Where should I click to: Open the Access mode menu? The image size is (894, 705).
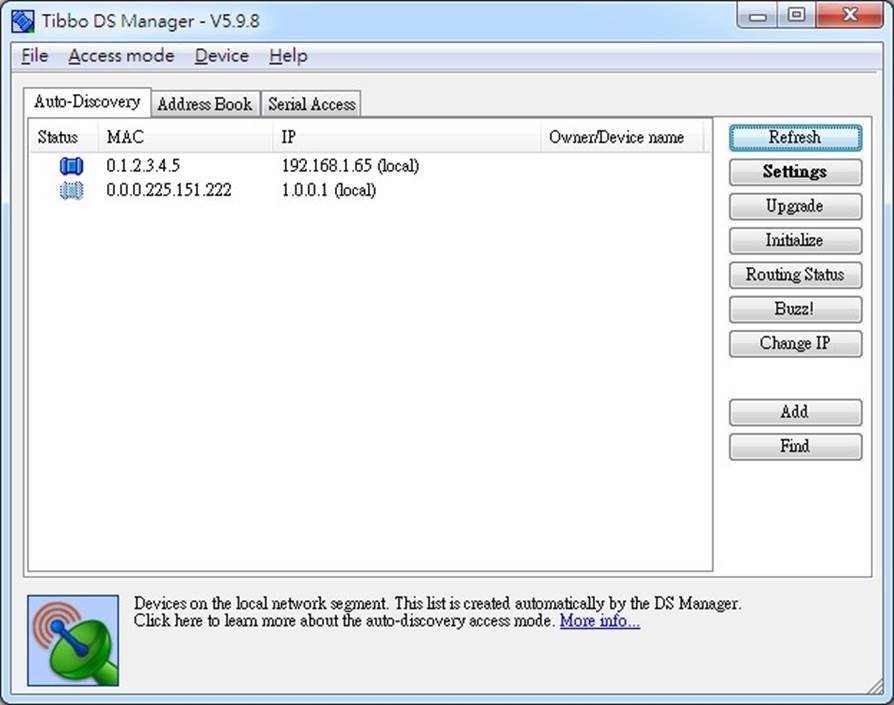point(121,56)
